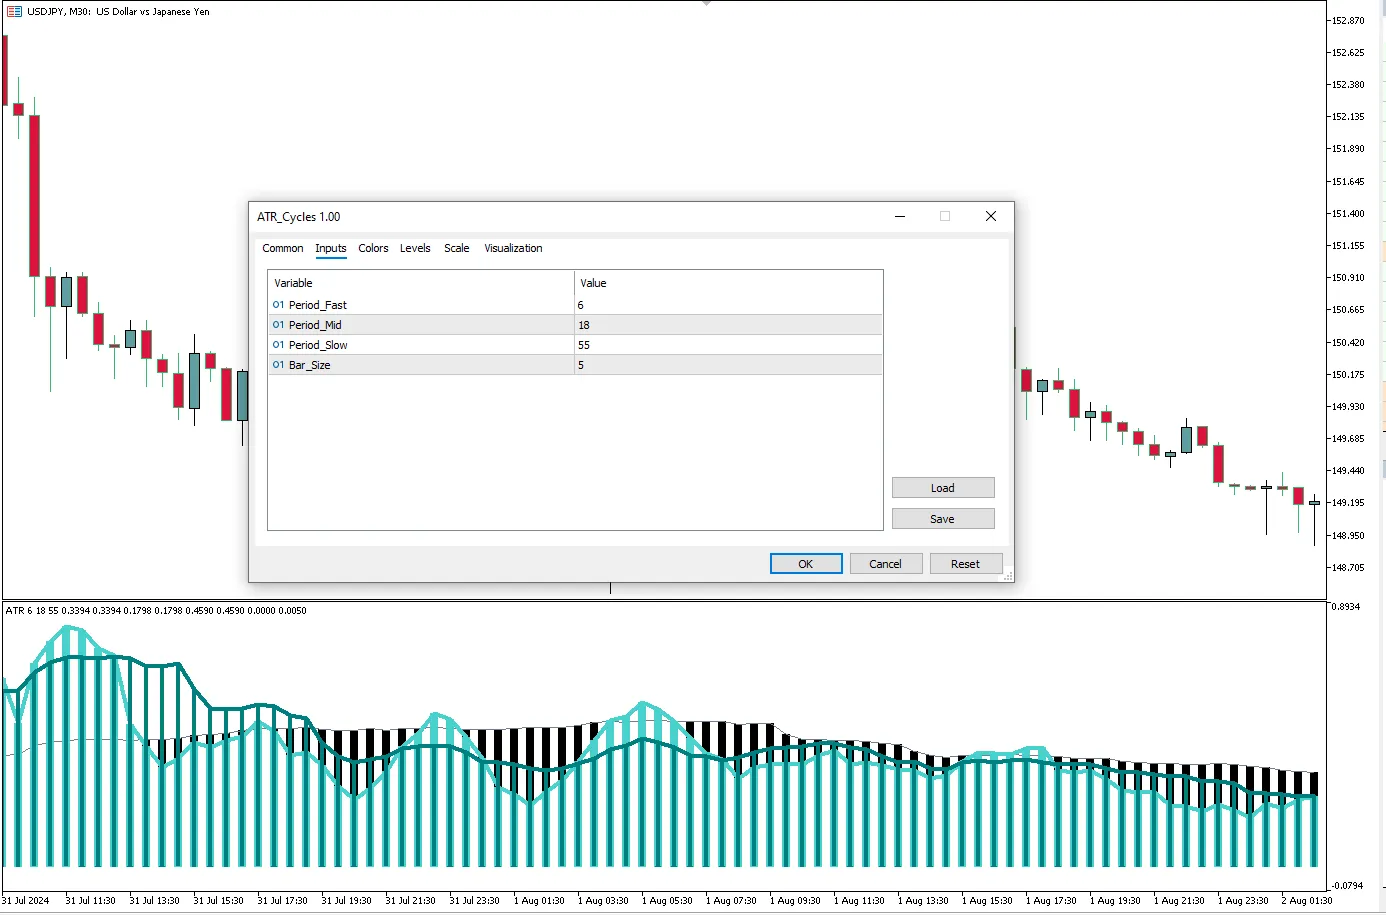
Task: Click the integer type icon beside Period_Fast
Action: coord(278,305)
